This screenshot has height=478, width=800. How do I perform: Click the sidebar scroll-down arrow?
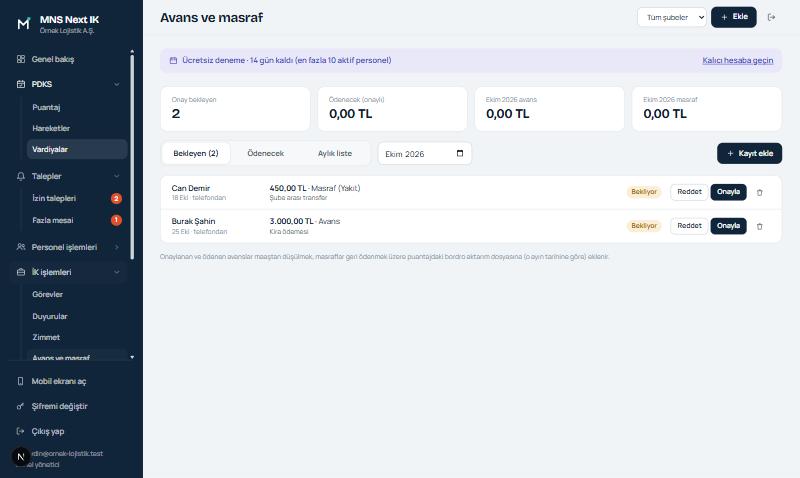[x=132, y=358]
